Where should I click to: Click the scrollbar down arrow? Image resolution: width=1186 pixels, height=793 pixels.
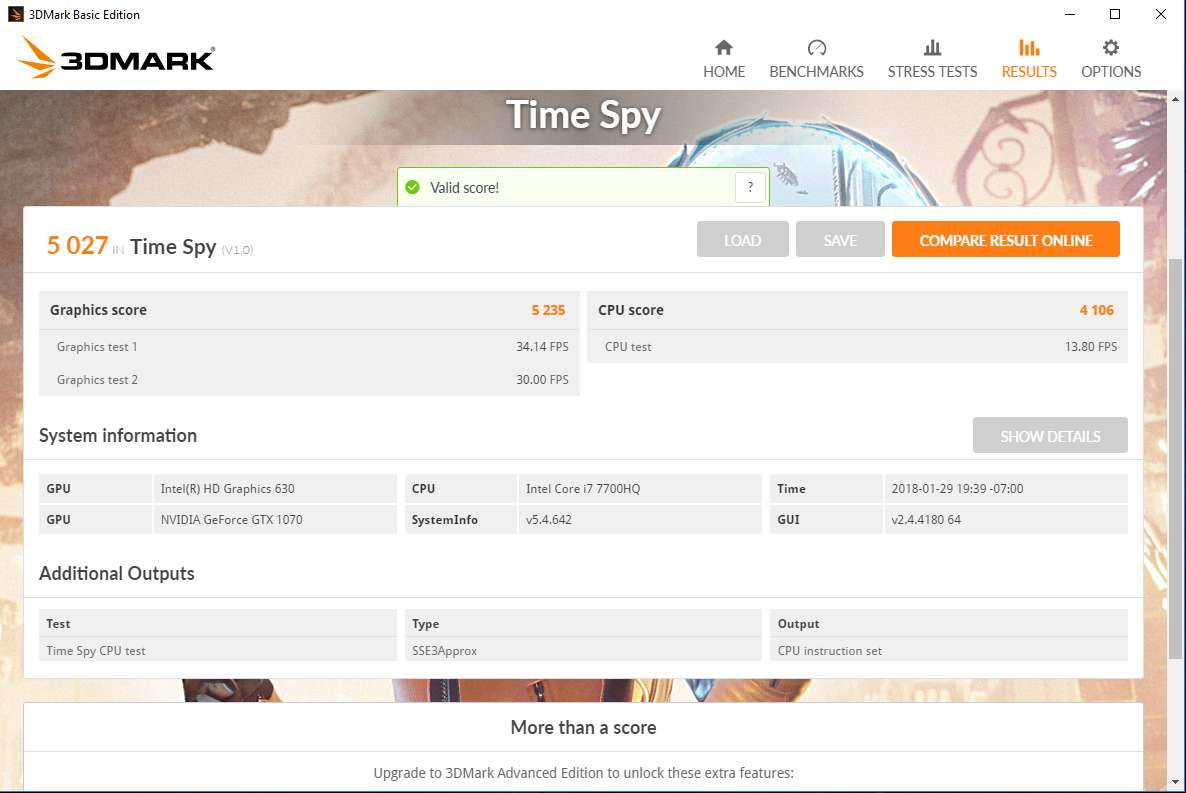(x=1176, y=783)
